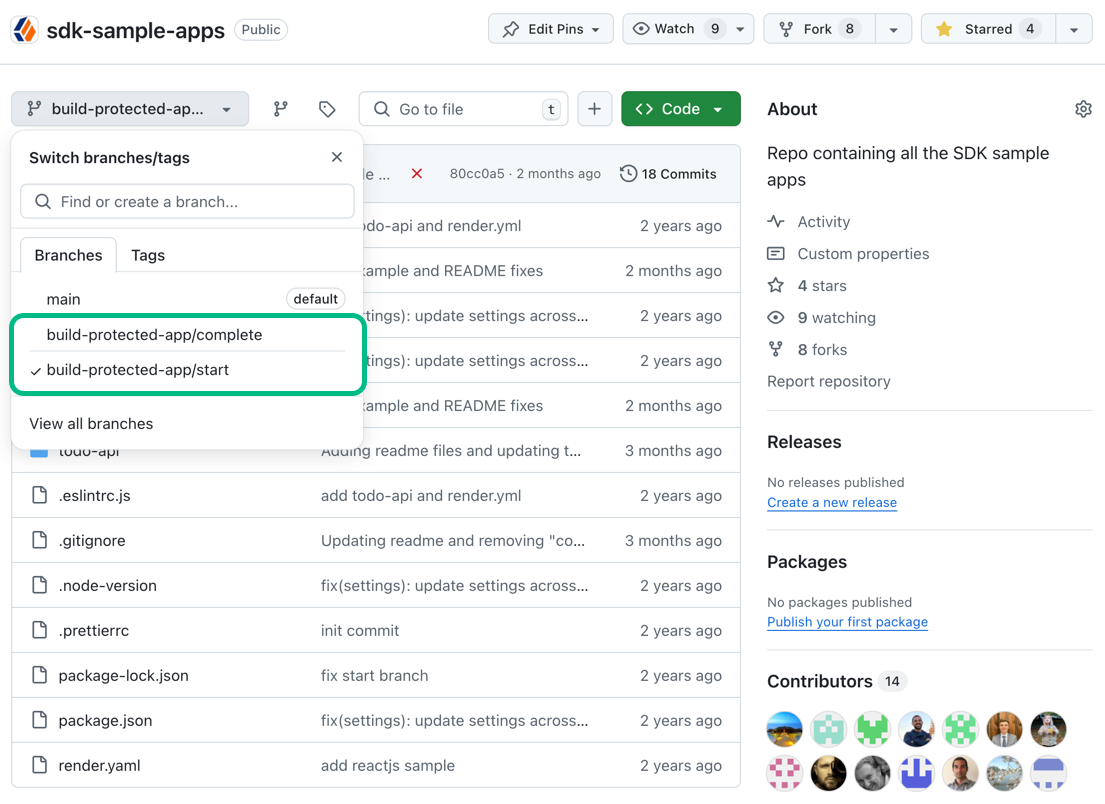Viewport: 1105px width, 804px height.
Task: Click the branches icon next to branch selector
Action: (x=281, y=109)
